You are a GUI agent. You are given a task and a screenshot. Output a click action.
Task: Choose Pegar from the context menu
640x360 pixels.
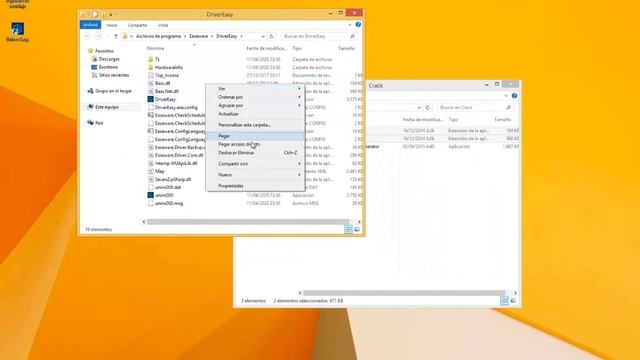tap(256, 136)
